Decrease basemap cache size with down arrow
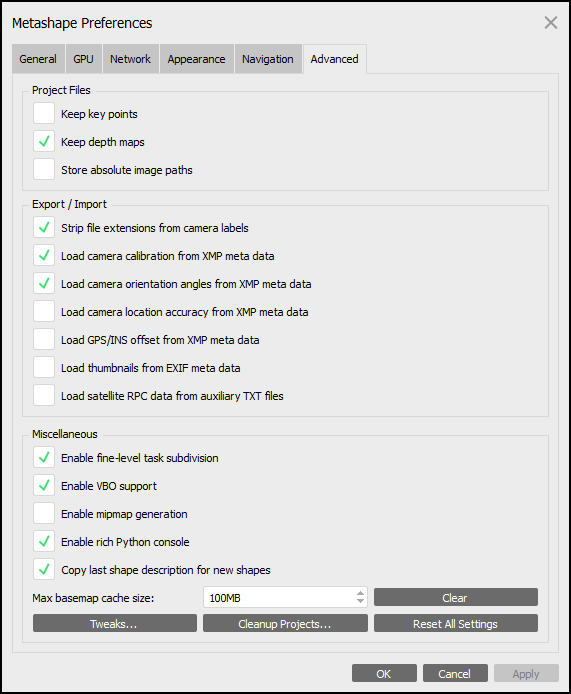 pyautogui.click(x=360, y=601)
